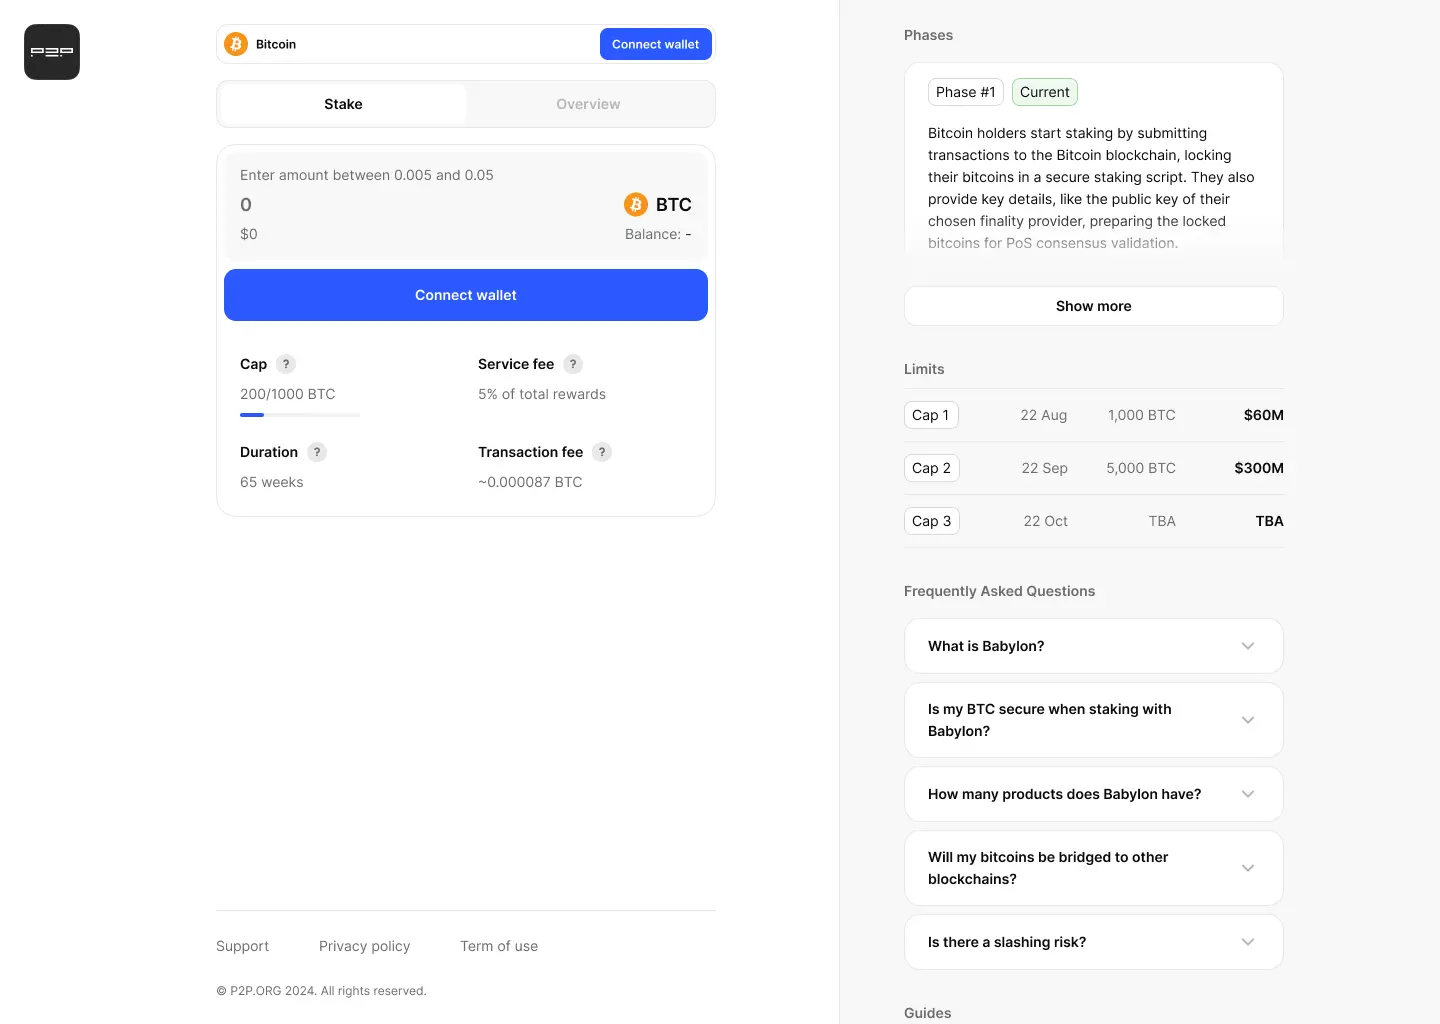Expand 'Is there a slashing risk?' FAQ
The height and width of the screenshot is (1024, 1440).
coord(1094,942)
